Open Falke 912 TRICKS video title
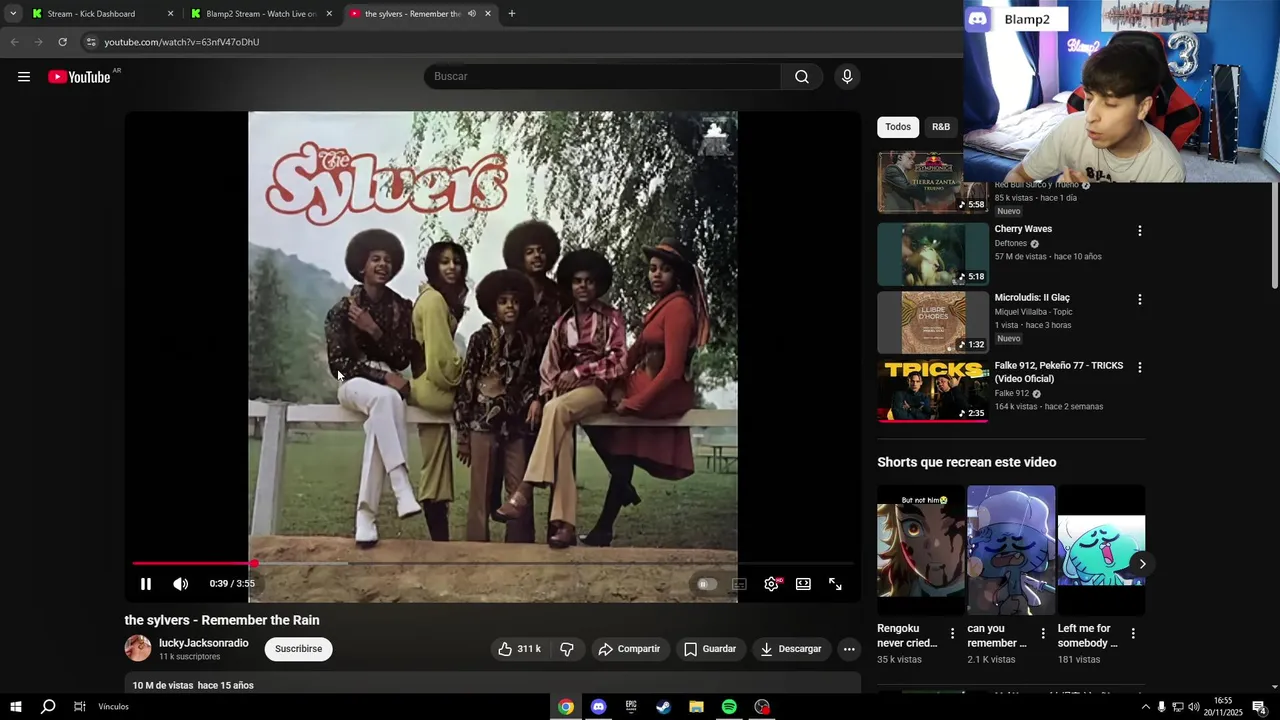1280x720 pixels. [1059, 372]
